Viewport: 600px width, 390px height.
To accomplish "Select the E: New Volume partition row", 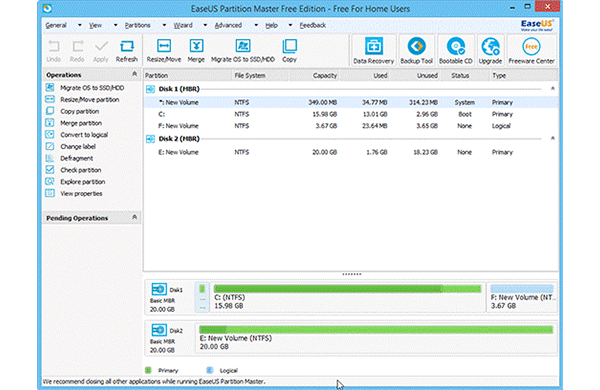I will [351, 152].
